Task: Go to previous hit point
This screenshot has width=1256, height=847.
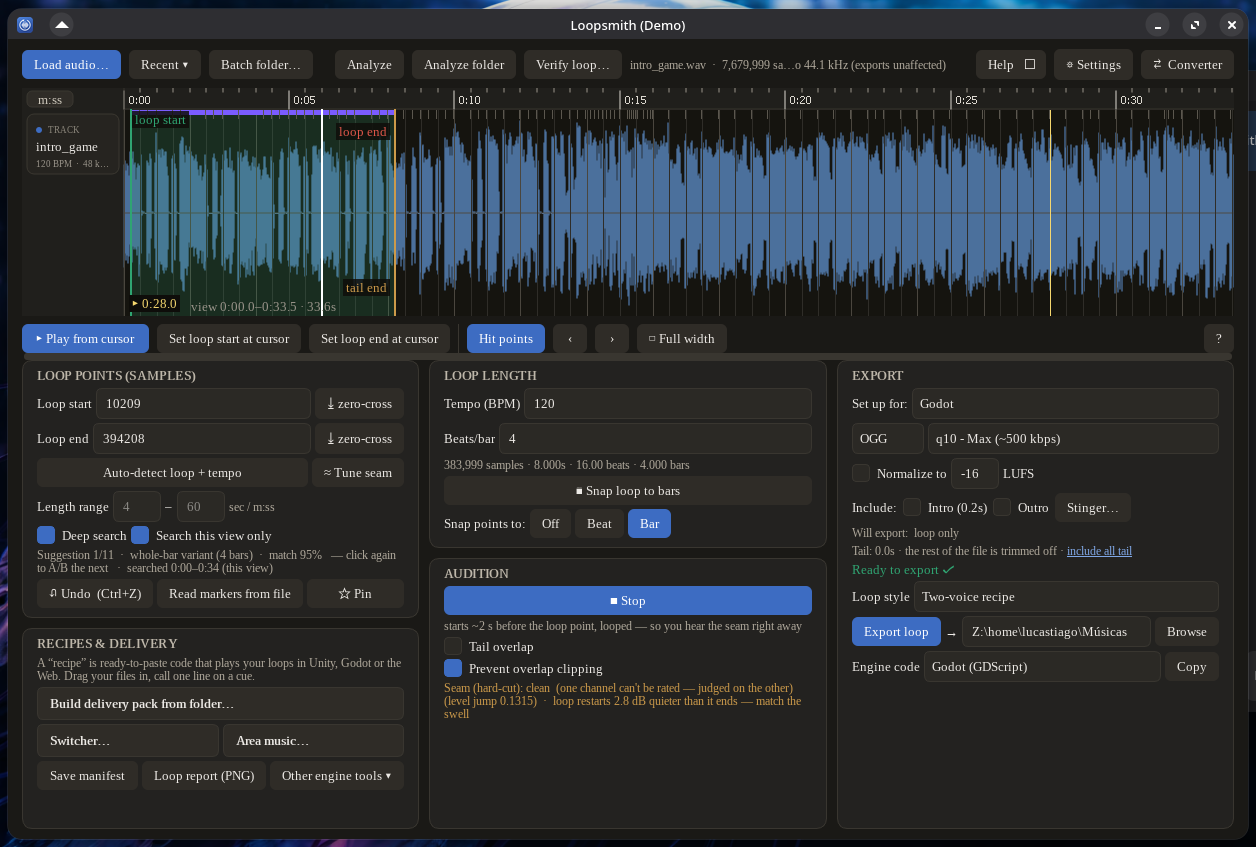Action: pyautogui.click(x=570, y=338)
